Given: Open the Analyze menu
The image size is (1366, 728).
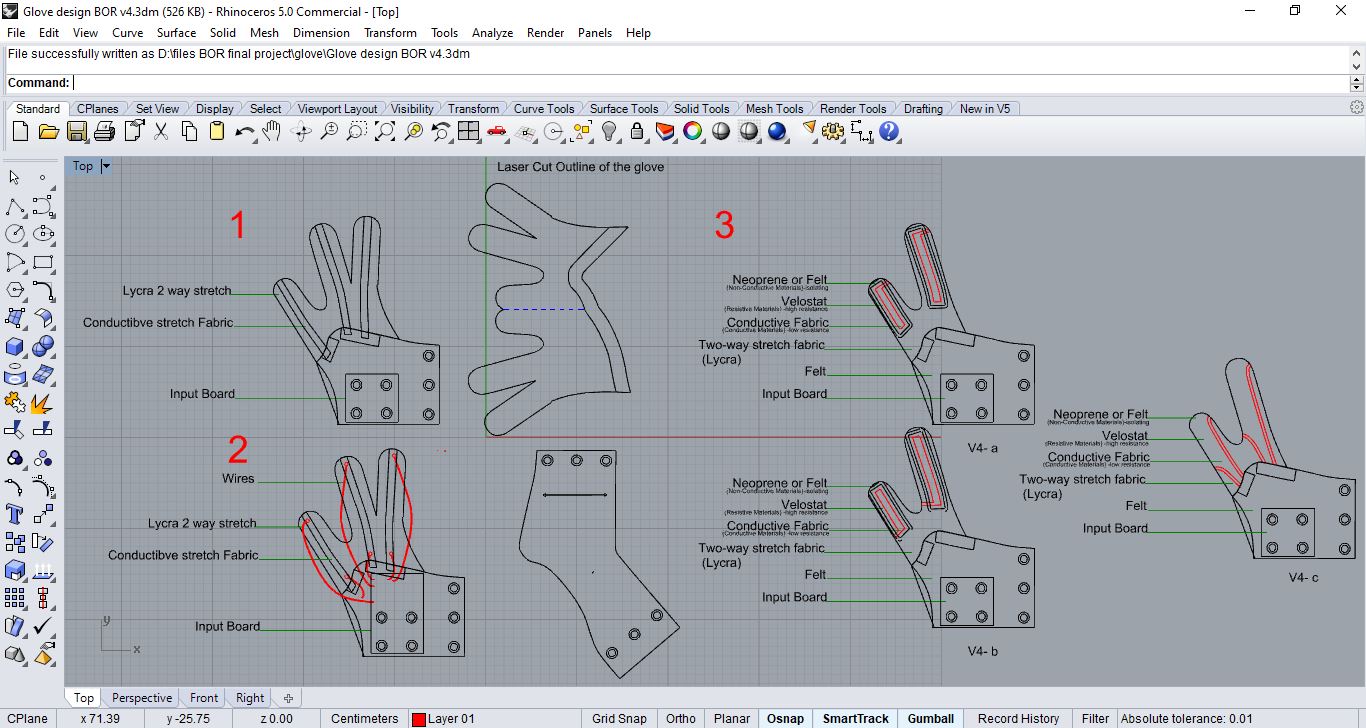Looking at the screenshot, I should (x=492, y=33).
